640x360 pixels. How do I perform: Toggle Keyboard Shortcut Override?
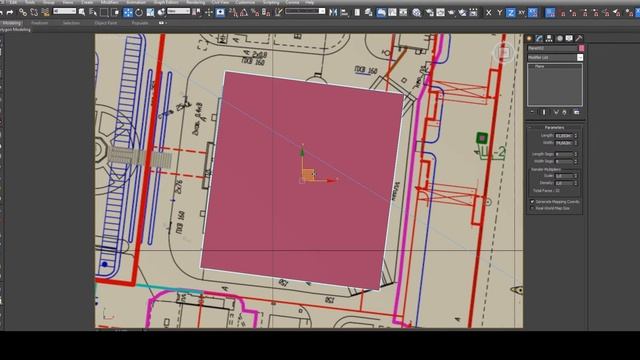[x=220, y=13]
